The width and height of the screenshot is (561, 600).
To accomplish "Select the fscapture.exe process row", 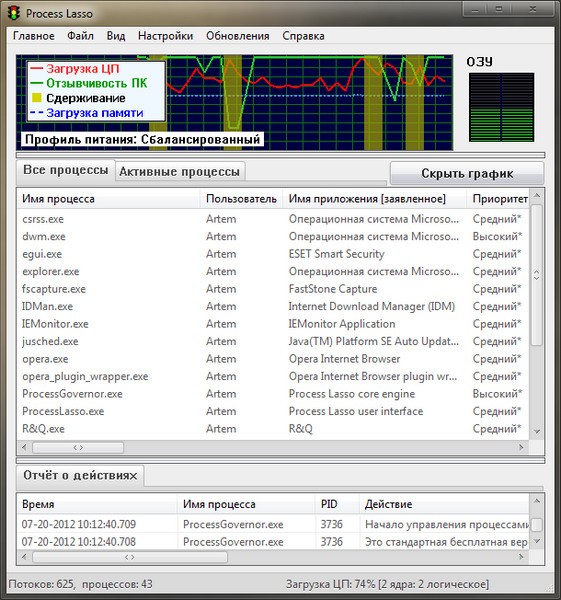I will coord(273,289).
